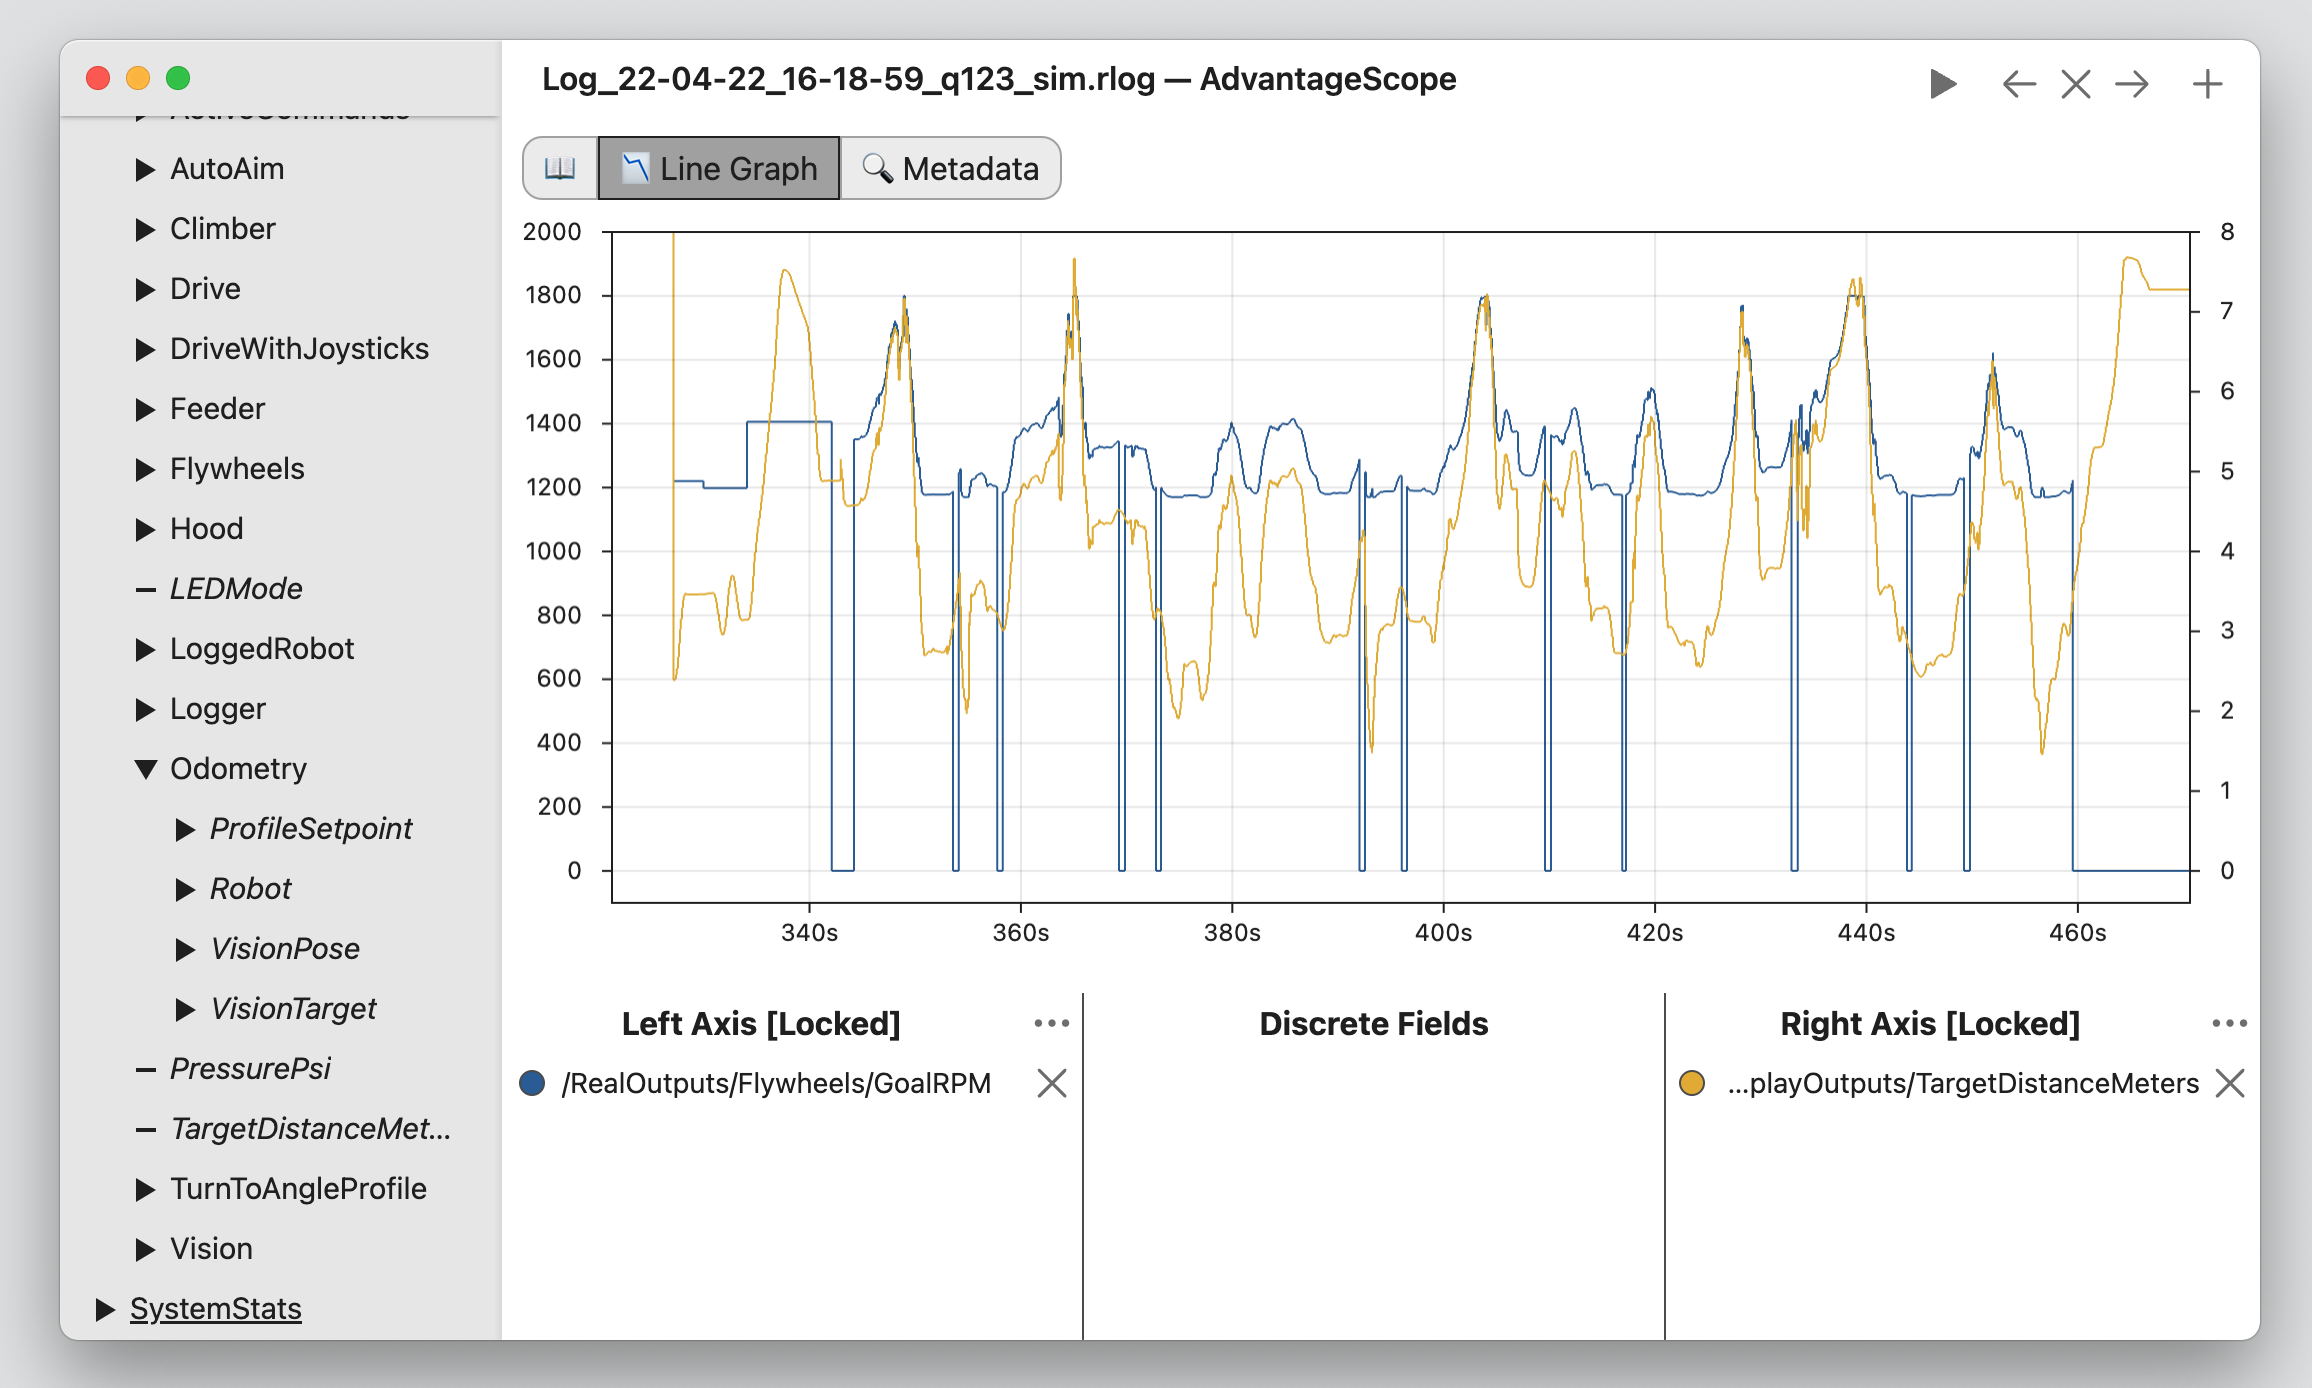
Task: Expand the LoggedRobot node
Action: (145, 649)
